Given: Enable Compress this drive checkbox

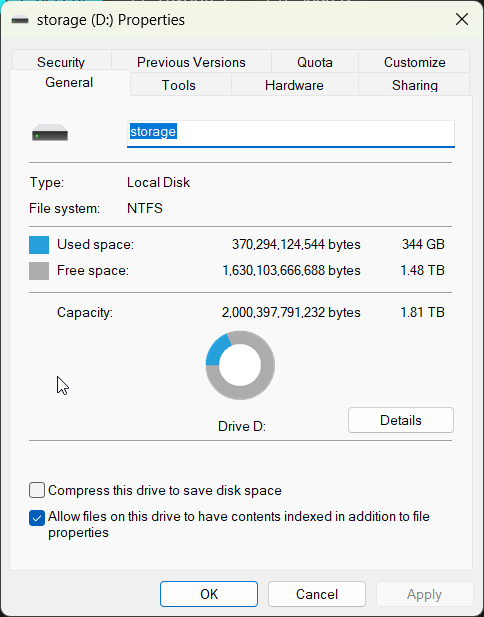Looking at the screenshot, I should coord(37,491).
